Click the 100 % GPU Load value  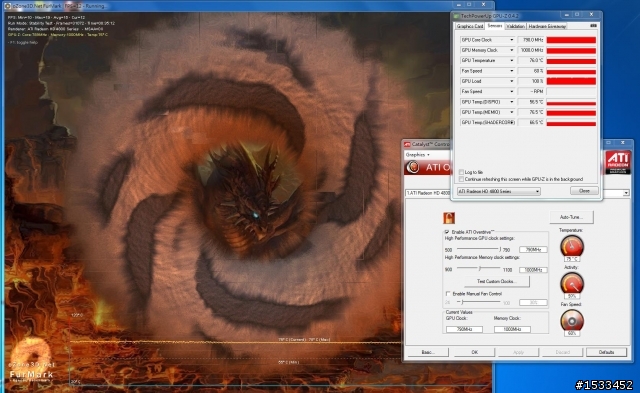coord(531,81)
